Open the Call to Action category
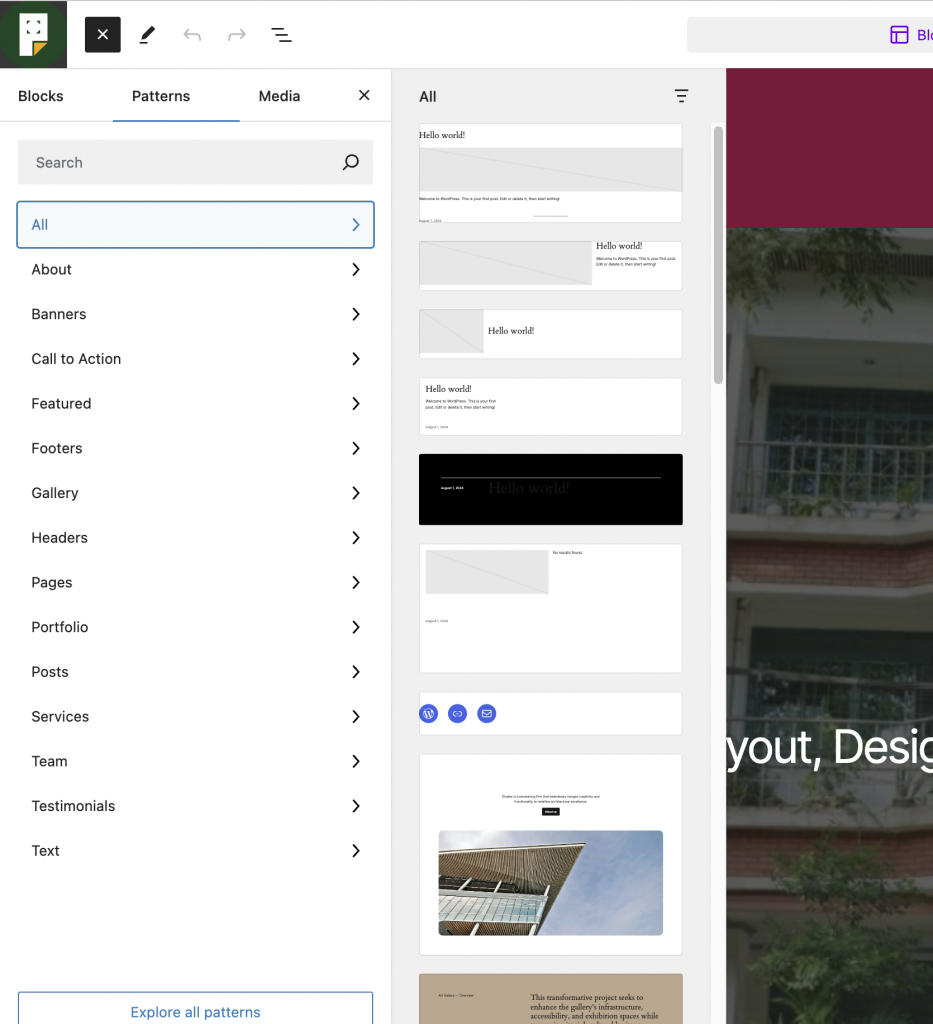 tap(195, 359)
